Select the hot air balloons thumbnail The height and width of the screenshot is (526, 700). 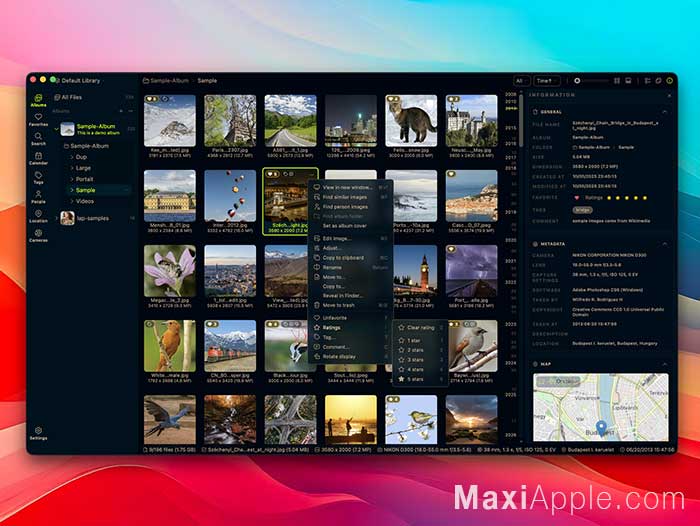coord(230,196)
